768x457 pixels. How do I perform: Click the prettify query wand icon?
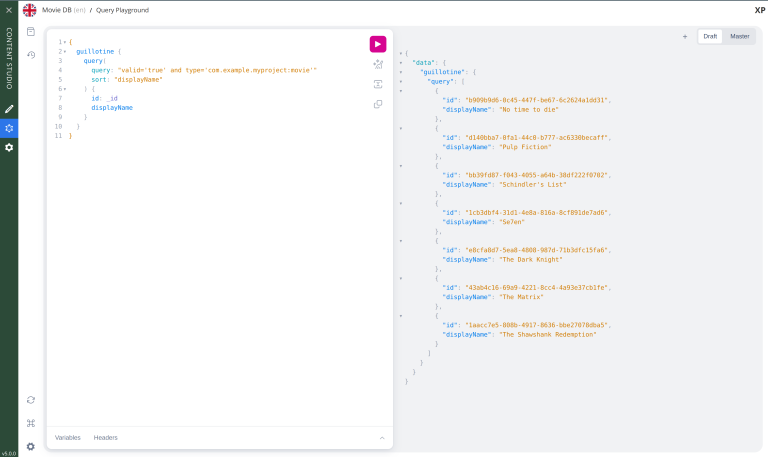(378, 64)
